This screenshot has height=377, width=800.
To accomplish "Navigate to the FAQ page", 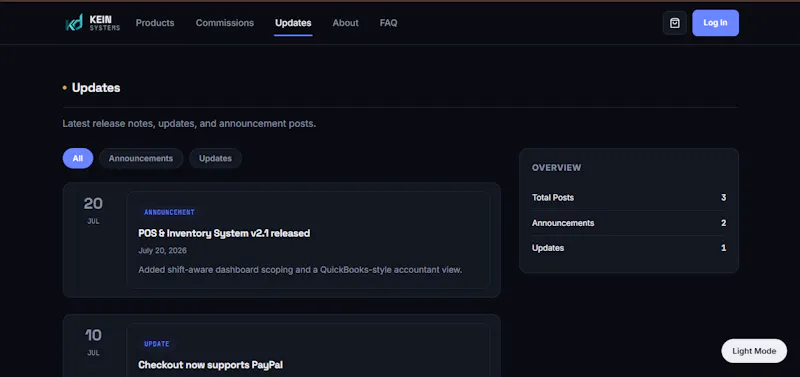I will click(x=388, y=23).
